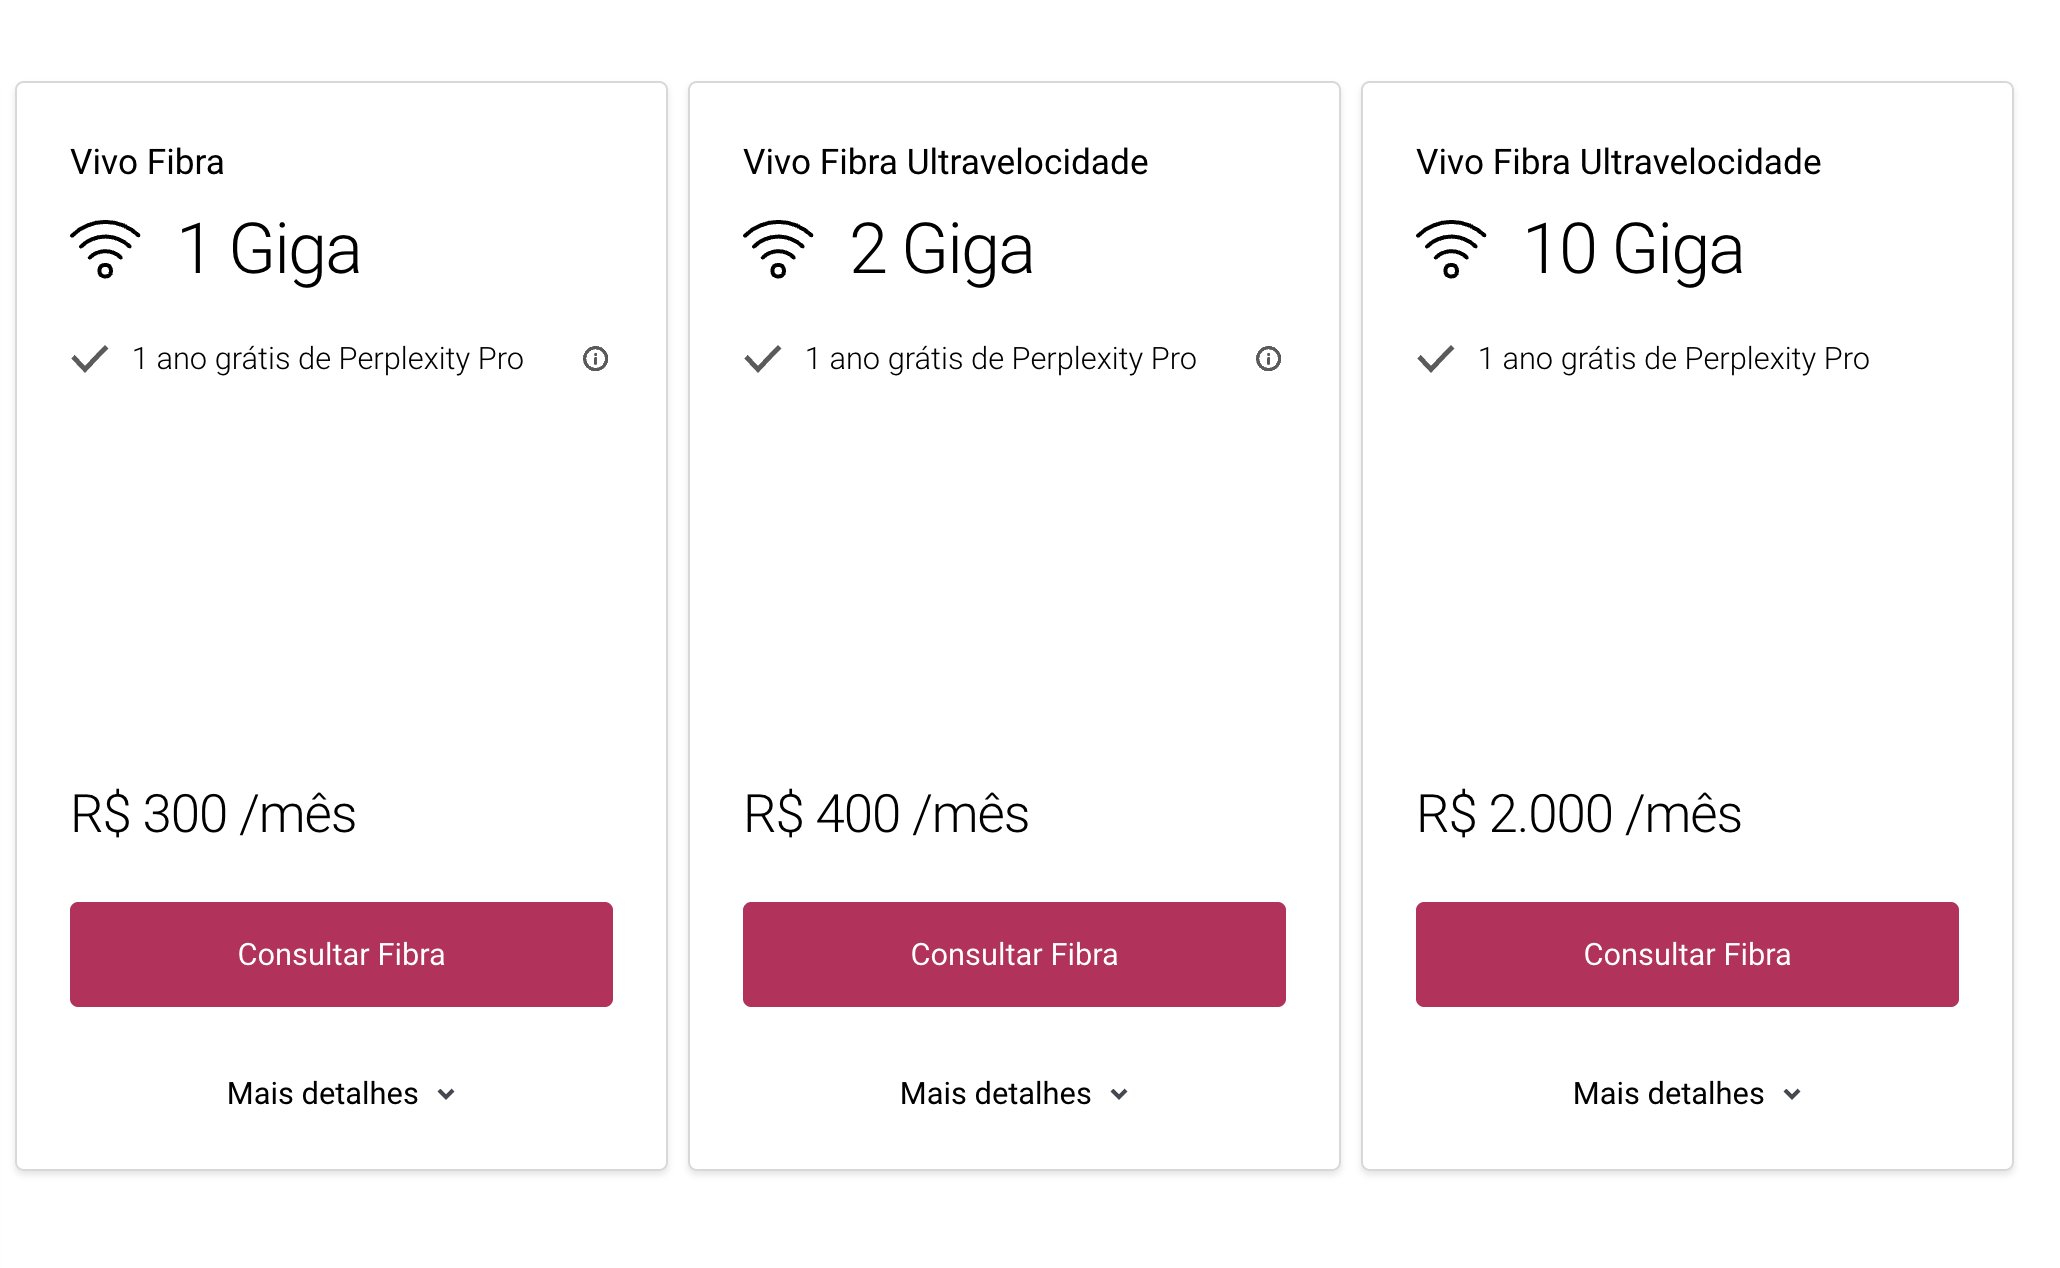Expand Mais detalhes for the 1 Giga plan
This screenshot has height=1268, width=2060.
click(x=341, y=1093)
